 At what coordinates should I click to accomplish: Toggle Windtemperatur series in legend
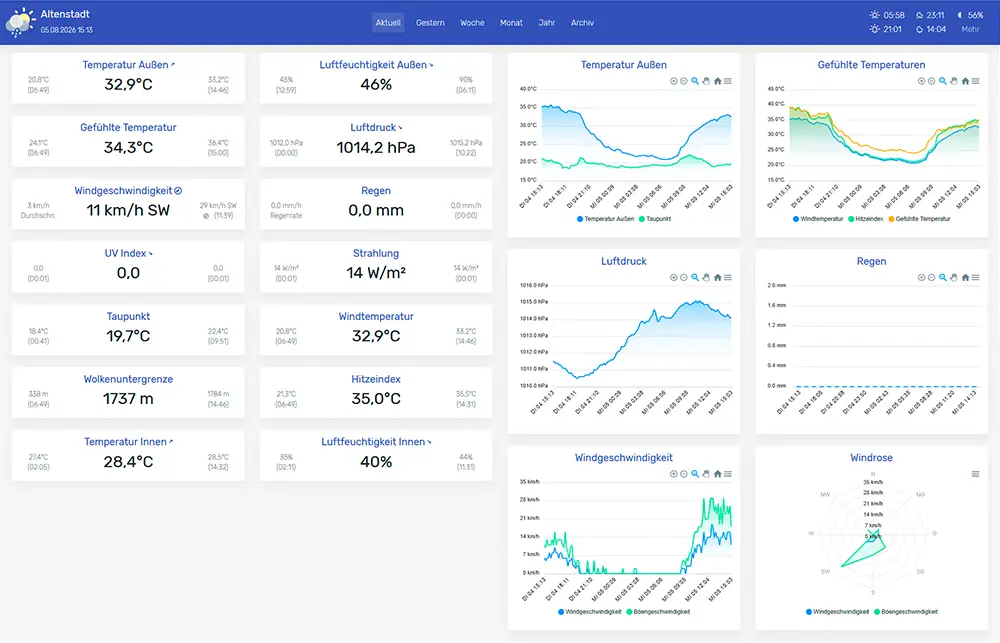coord(818,219)
